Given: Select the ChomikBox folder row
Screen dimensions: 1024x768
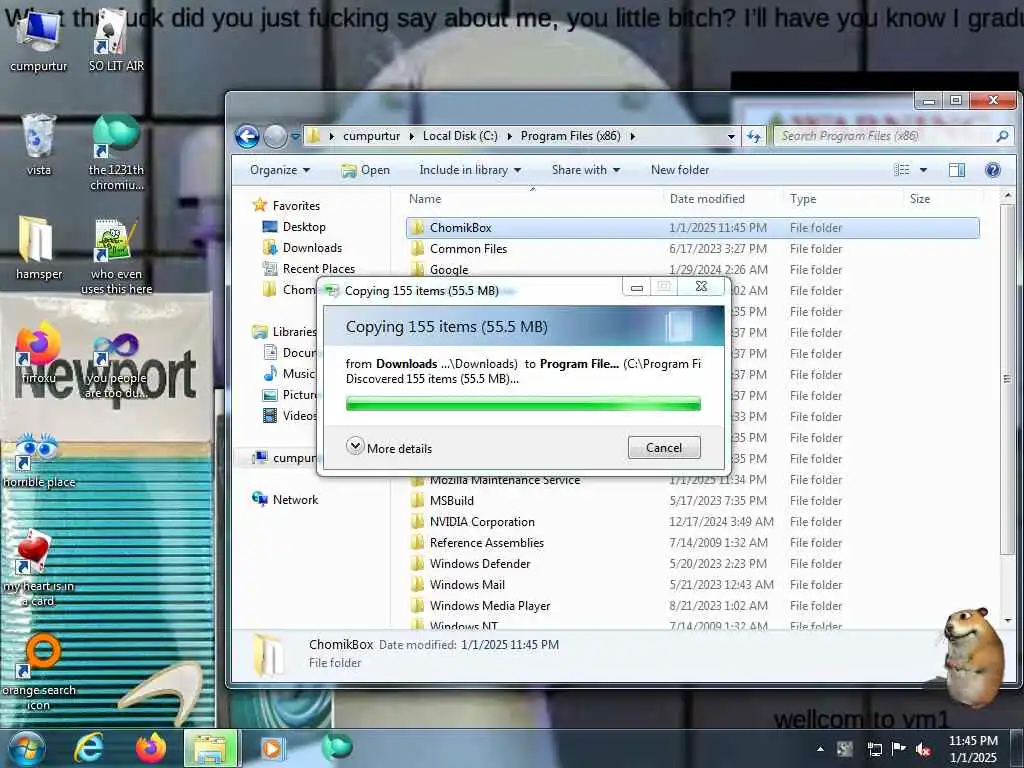Looking at the screenshot, I should coord(692,228).
